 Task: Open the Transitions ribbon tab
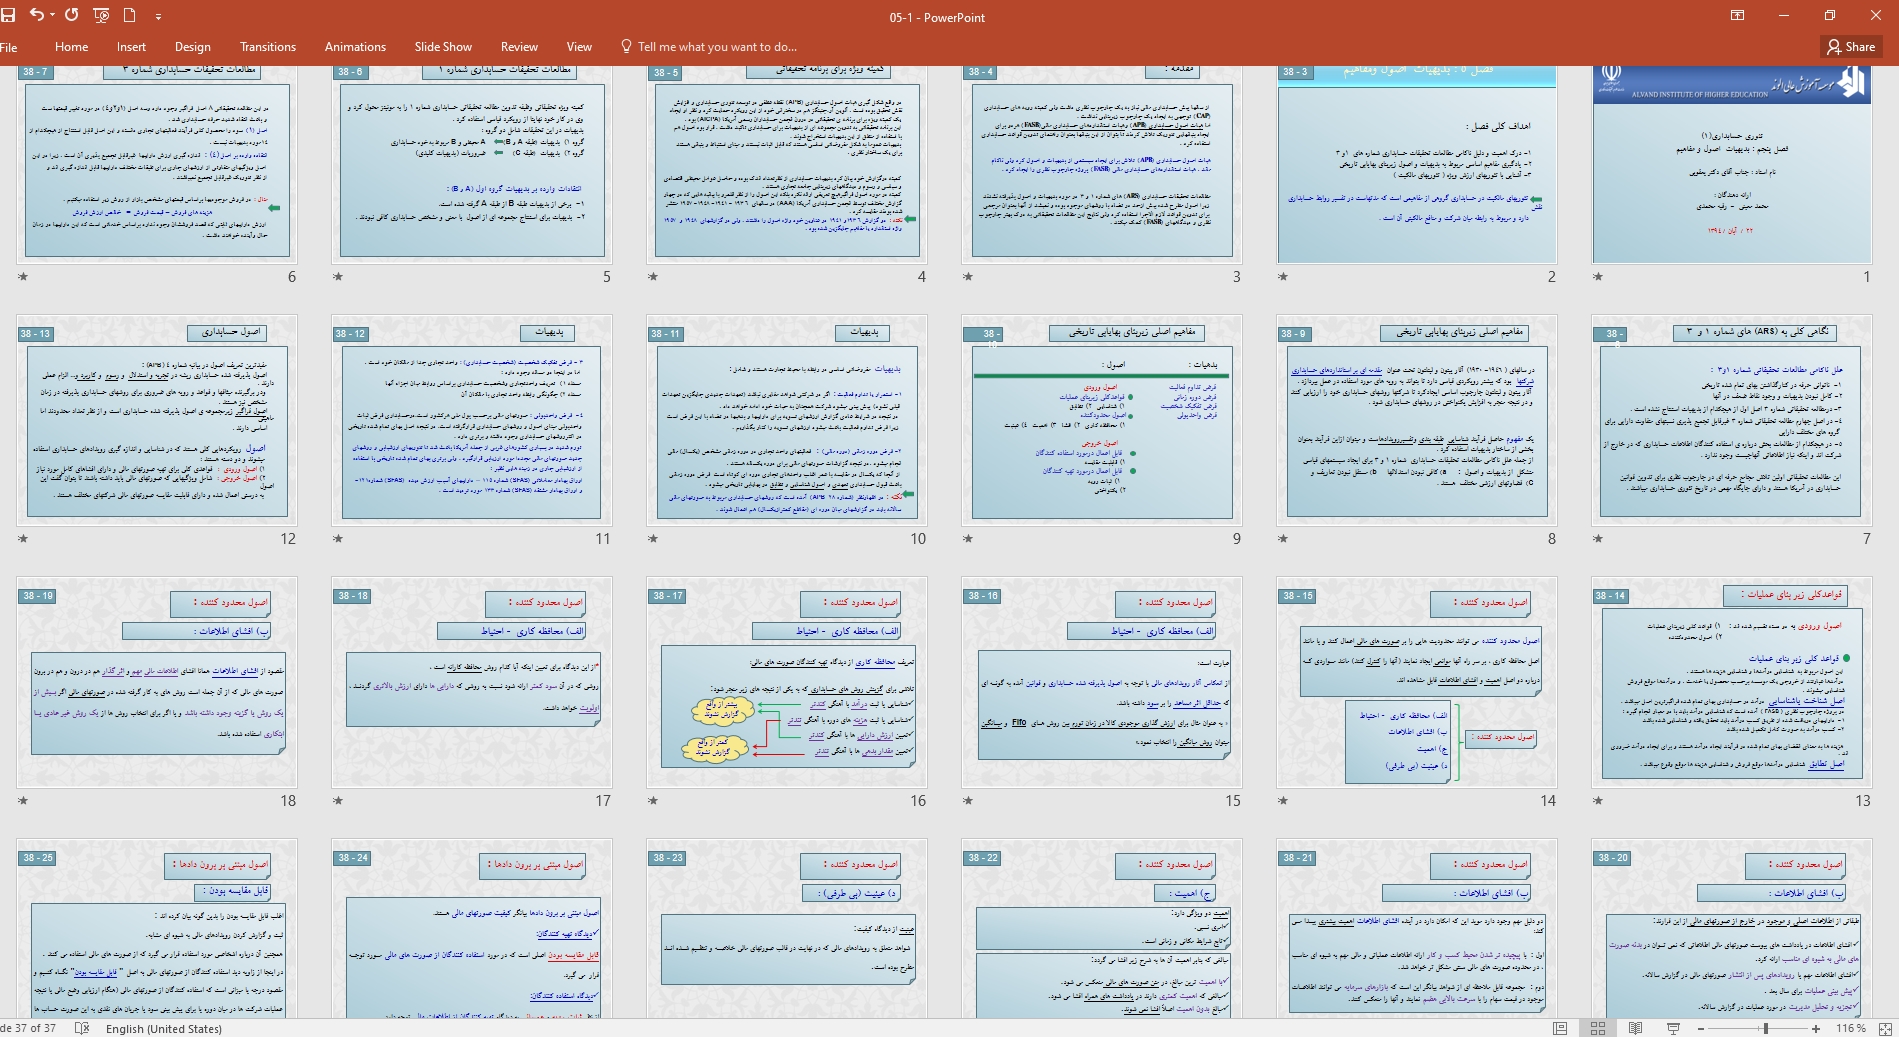[x=267, y=47]
